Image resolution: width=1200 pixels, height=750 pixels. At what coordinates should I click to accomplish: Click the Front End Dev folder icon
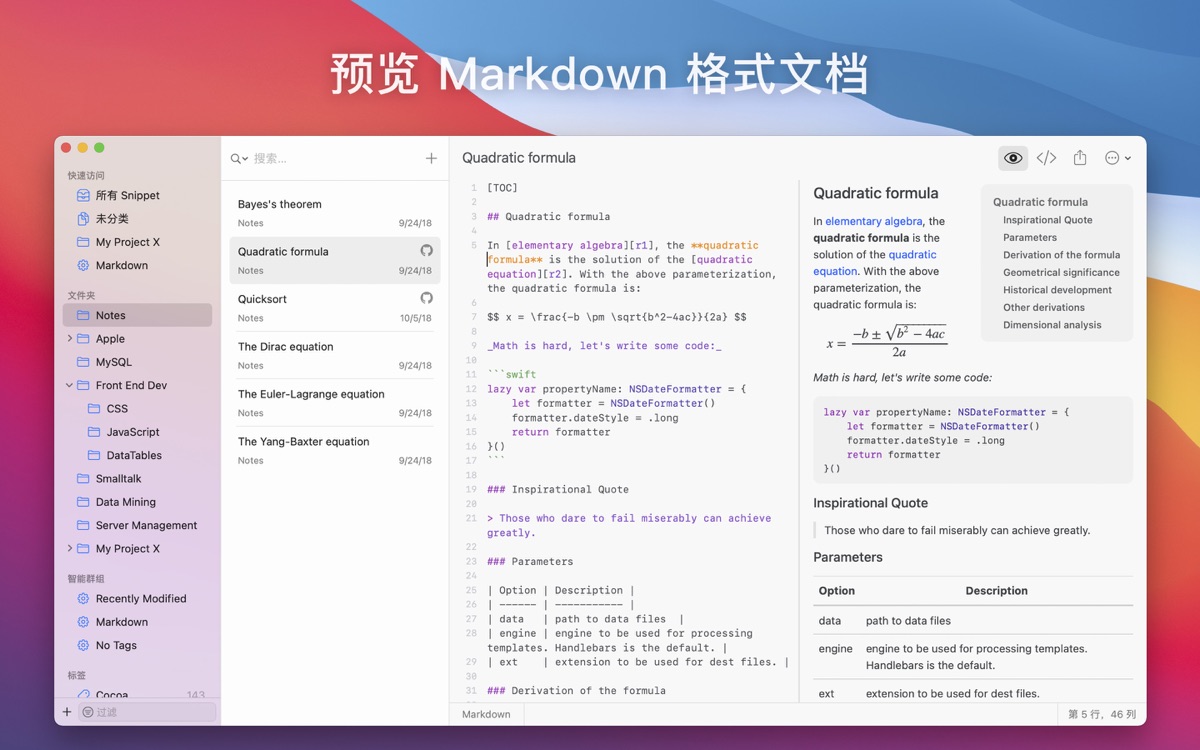tap(83, 385)
